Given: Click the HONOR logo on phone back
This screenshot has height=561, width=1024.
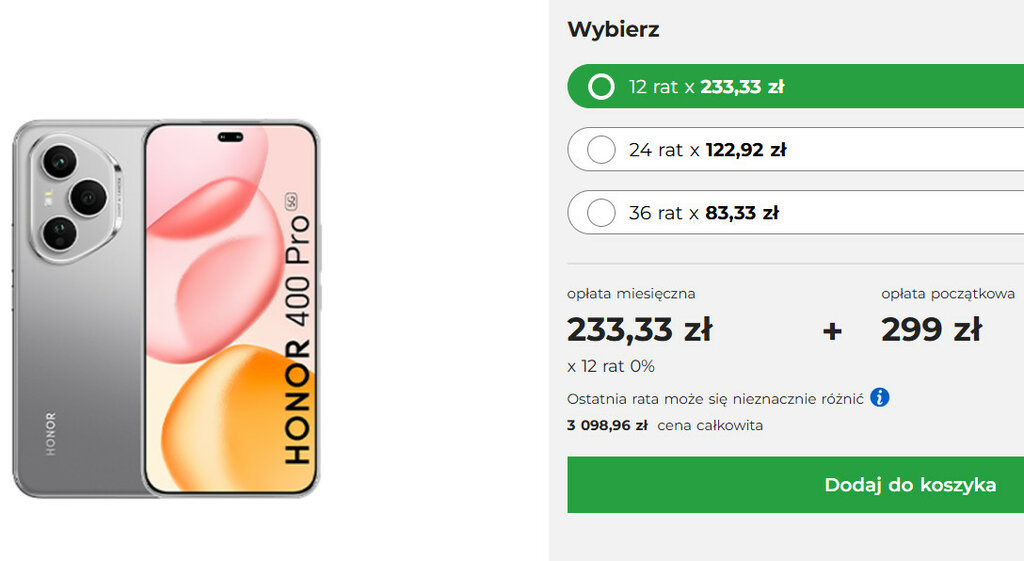Looking at the screenshot, I should (50, 434).
